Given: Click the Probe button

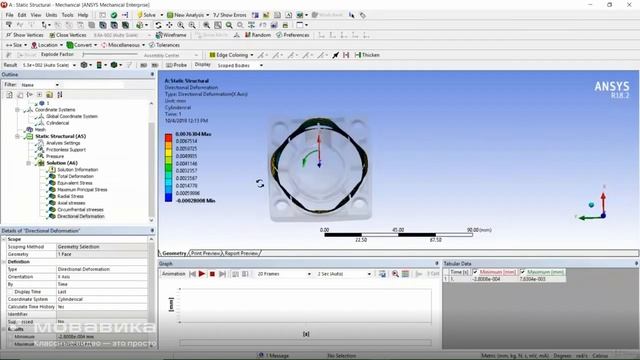Looking at the screenshot, I should point(177,65).
